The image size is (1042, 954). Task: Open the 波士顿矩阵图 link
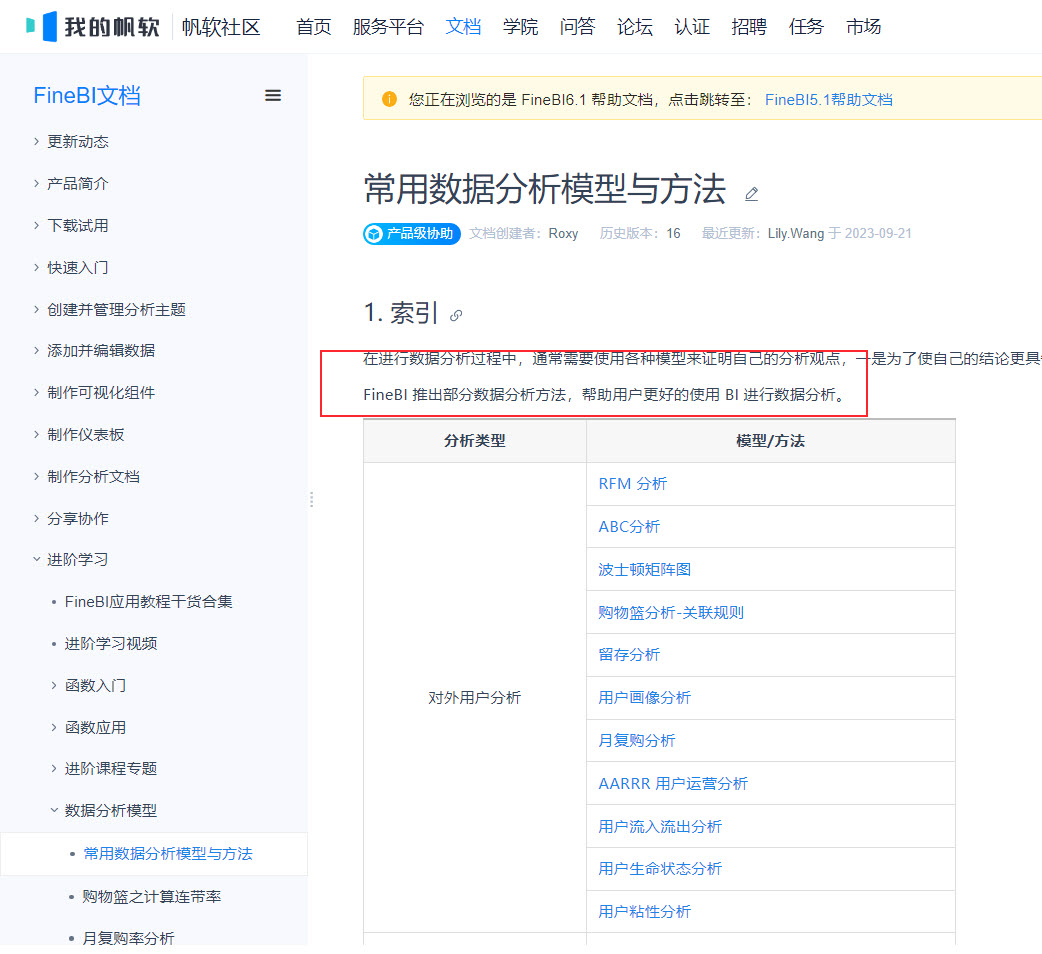tap(644, 569)
